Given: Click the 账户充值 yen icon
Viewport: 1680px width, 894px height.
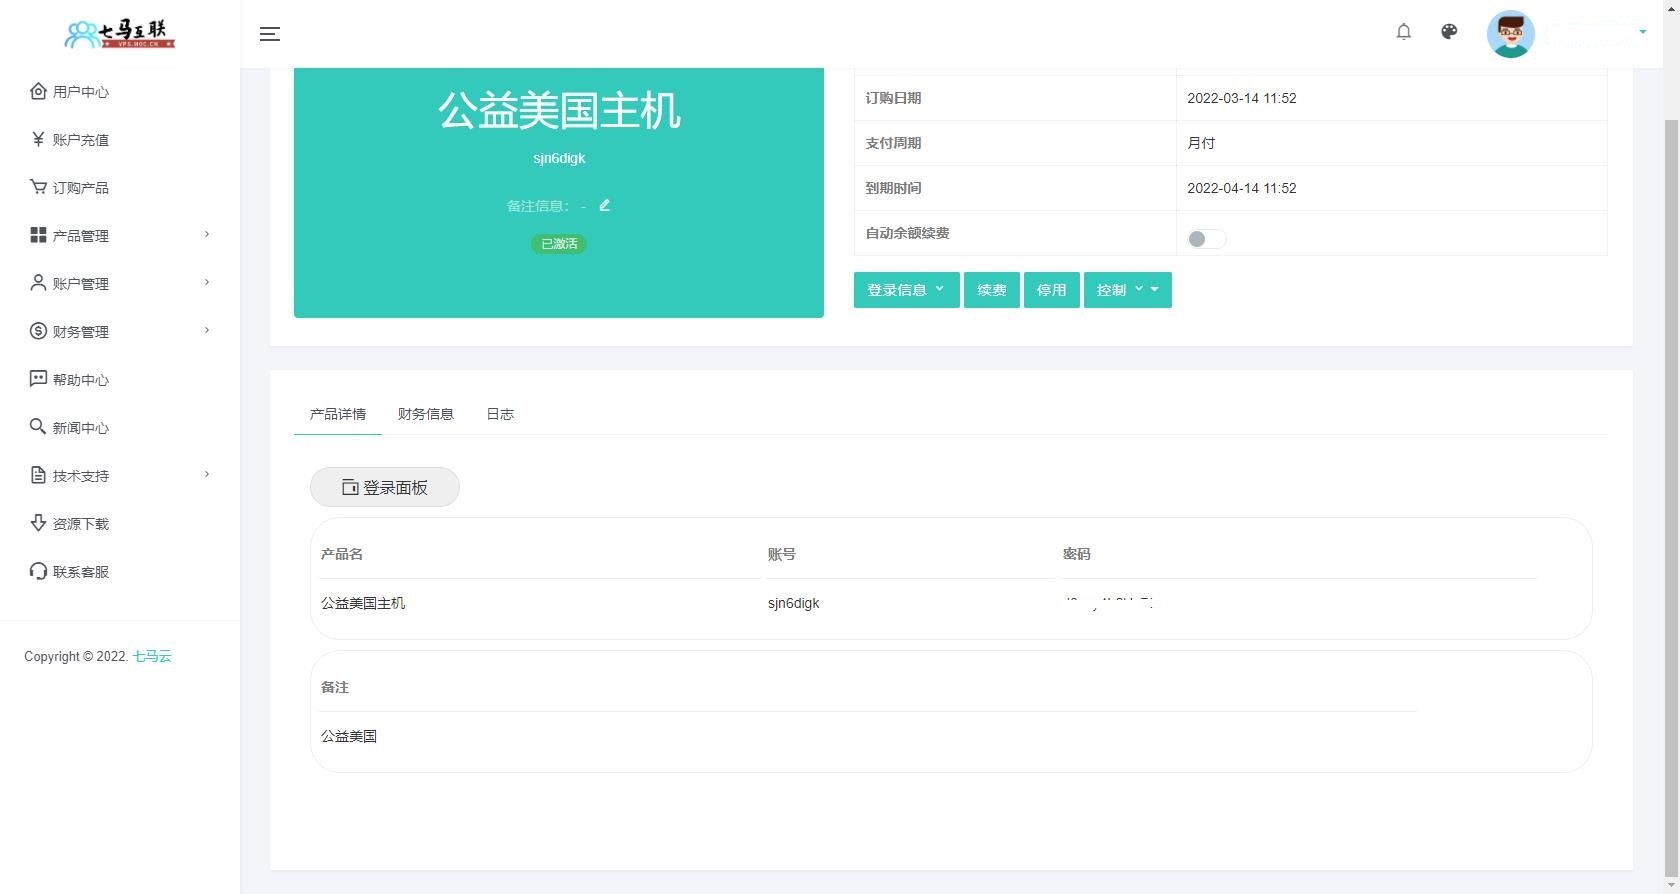Looking at the screenshot, I should [x=38, y=139].
